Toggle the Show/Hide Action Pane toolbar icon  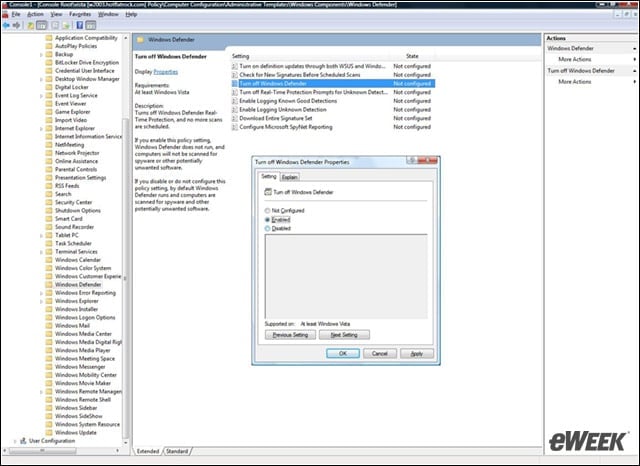(91, 25)
